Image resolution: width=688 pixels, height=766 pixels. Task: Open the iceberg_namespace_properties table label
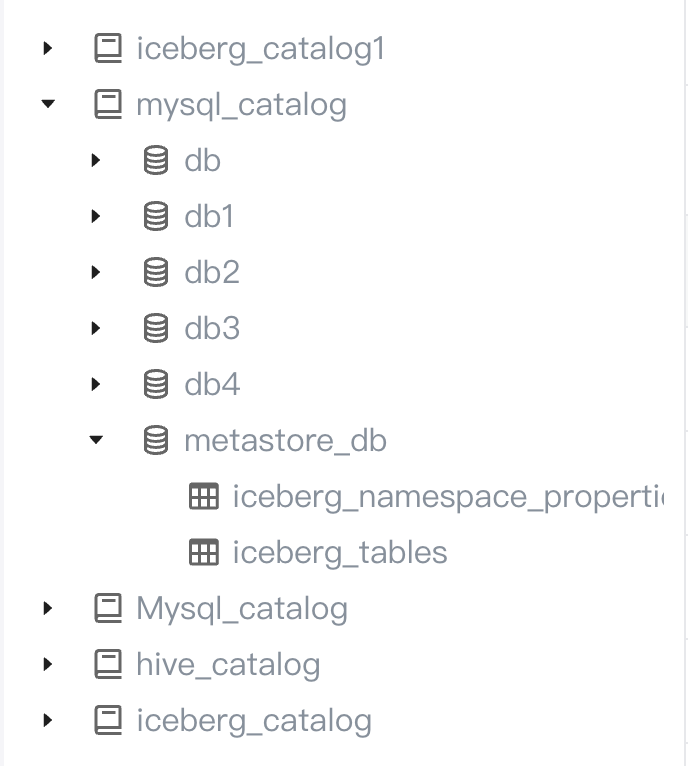(448, 496)
